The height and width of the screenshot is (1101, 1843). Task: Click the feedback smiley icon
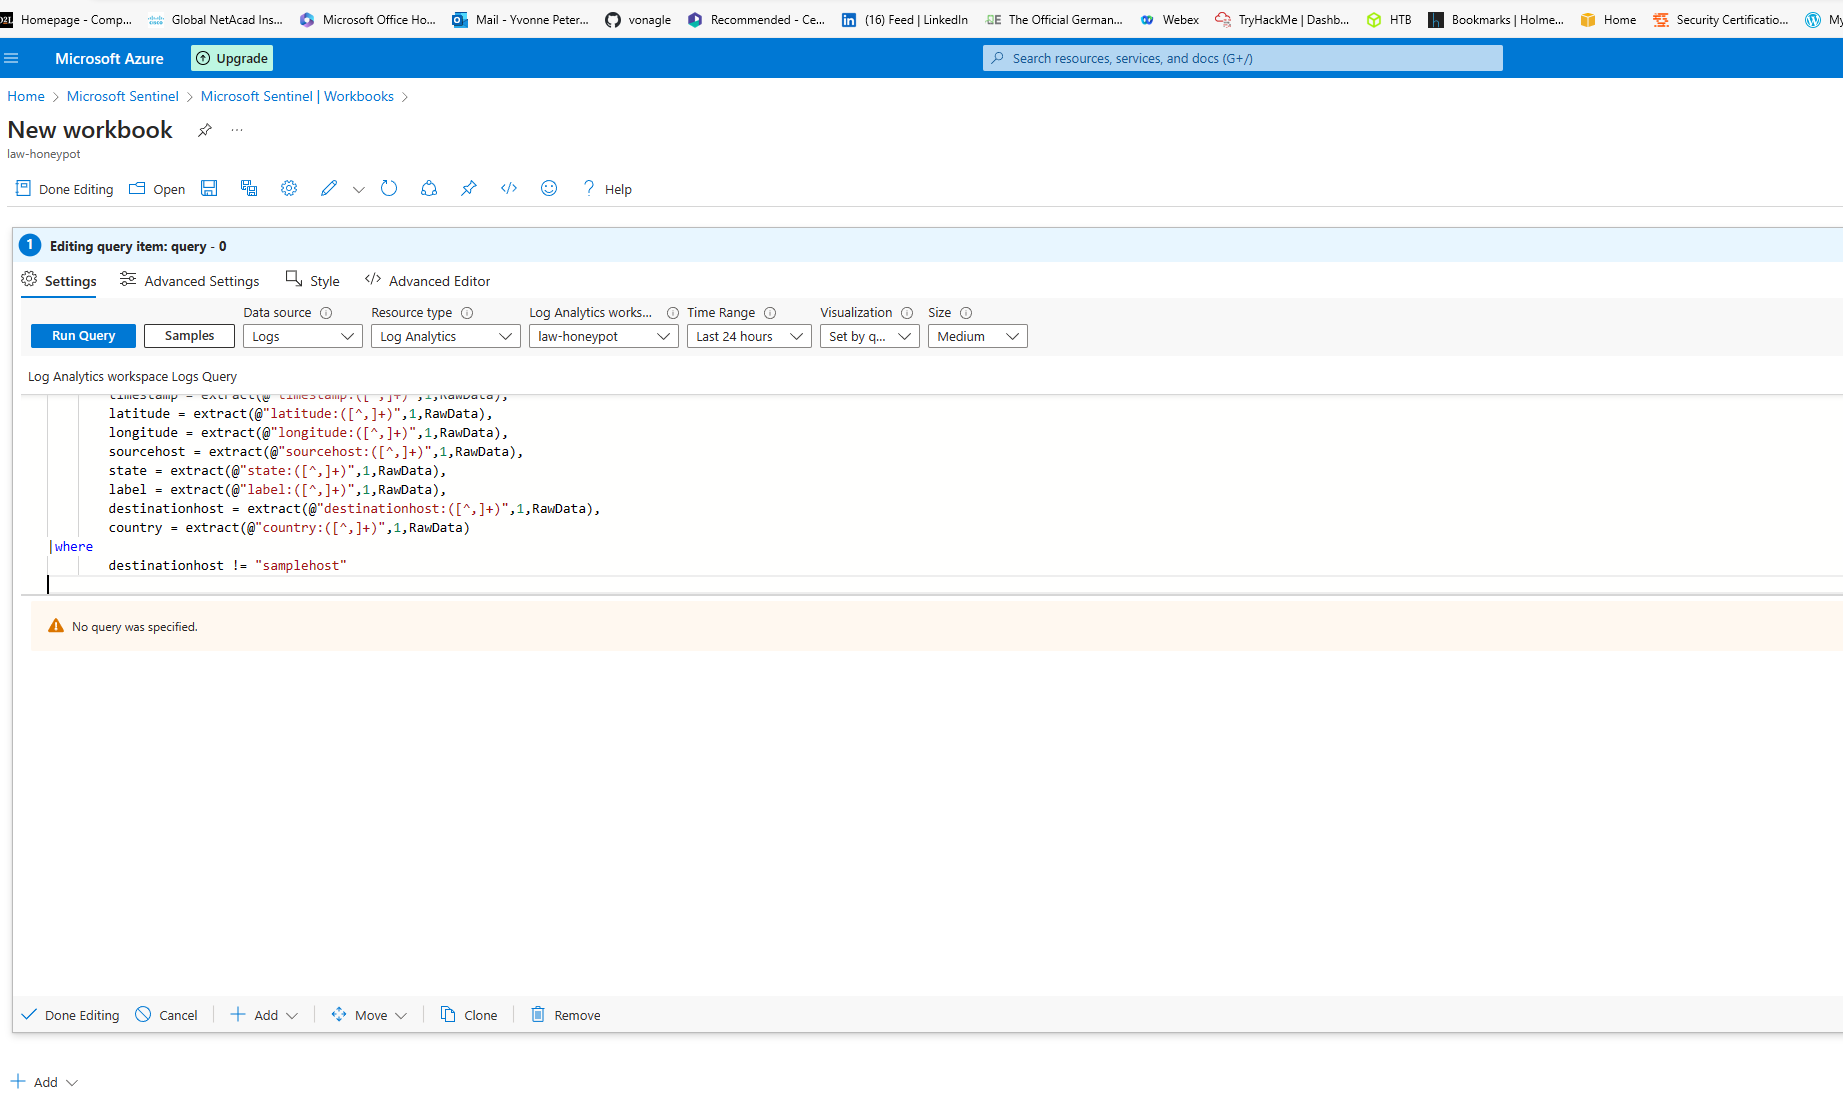coord(549,188)
